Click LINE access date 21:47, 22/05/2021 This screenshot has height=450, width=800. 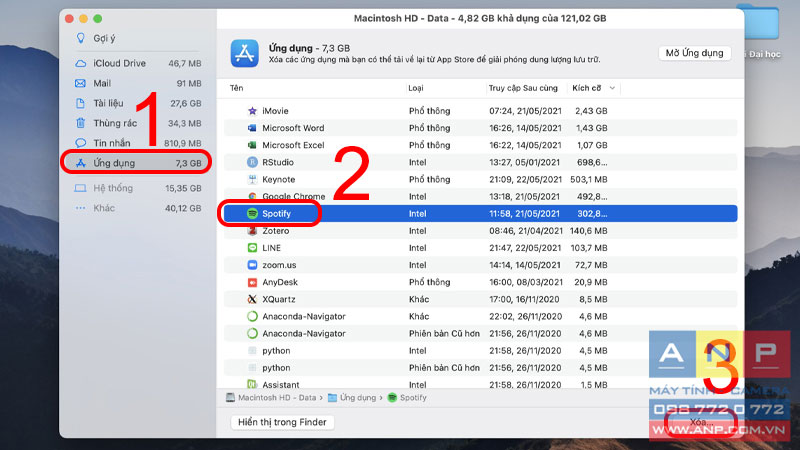pos(525,248)
